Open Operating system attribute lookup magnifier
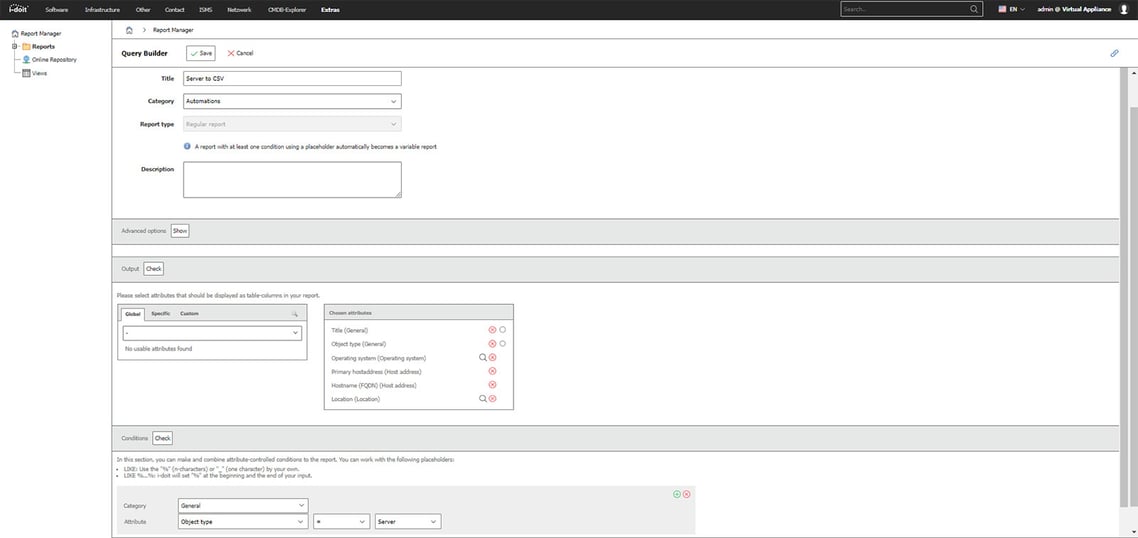The width and height of the screenshot is (1138, 538). pos(483,357)
